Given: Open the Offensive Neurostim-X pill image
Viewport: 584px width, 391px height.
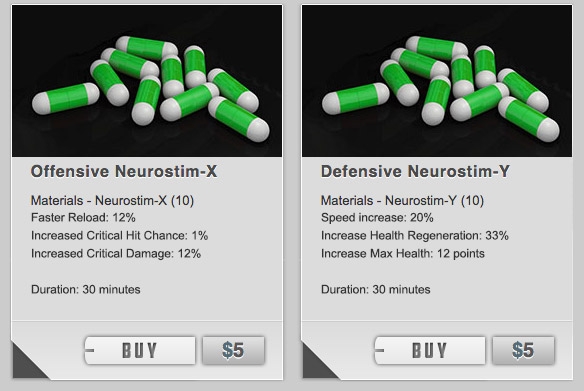Looking at the screenshot, I should 147,81.
